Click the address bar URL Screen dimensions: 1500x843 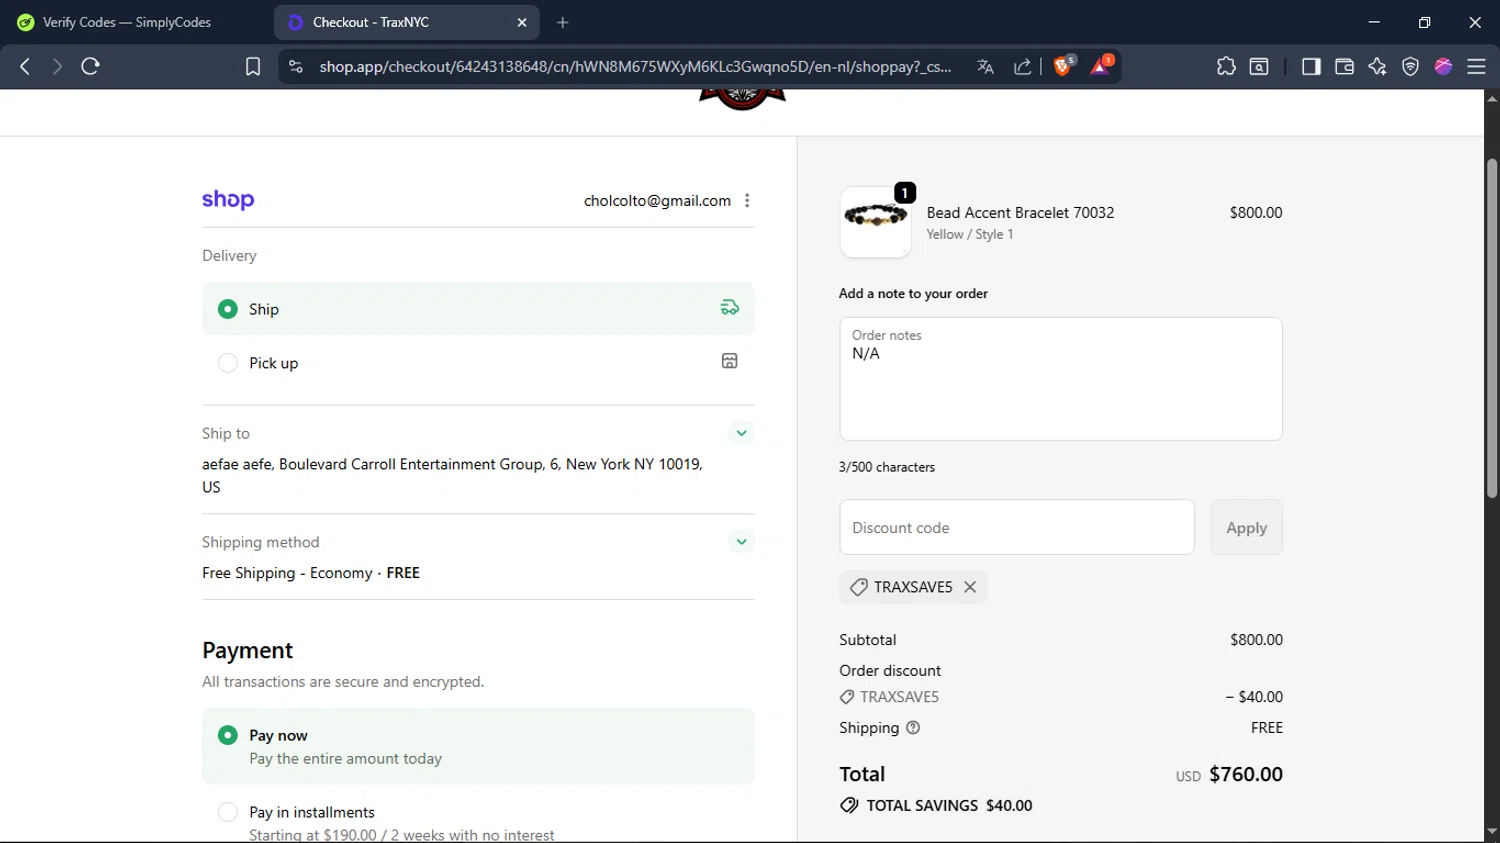635,66
